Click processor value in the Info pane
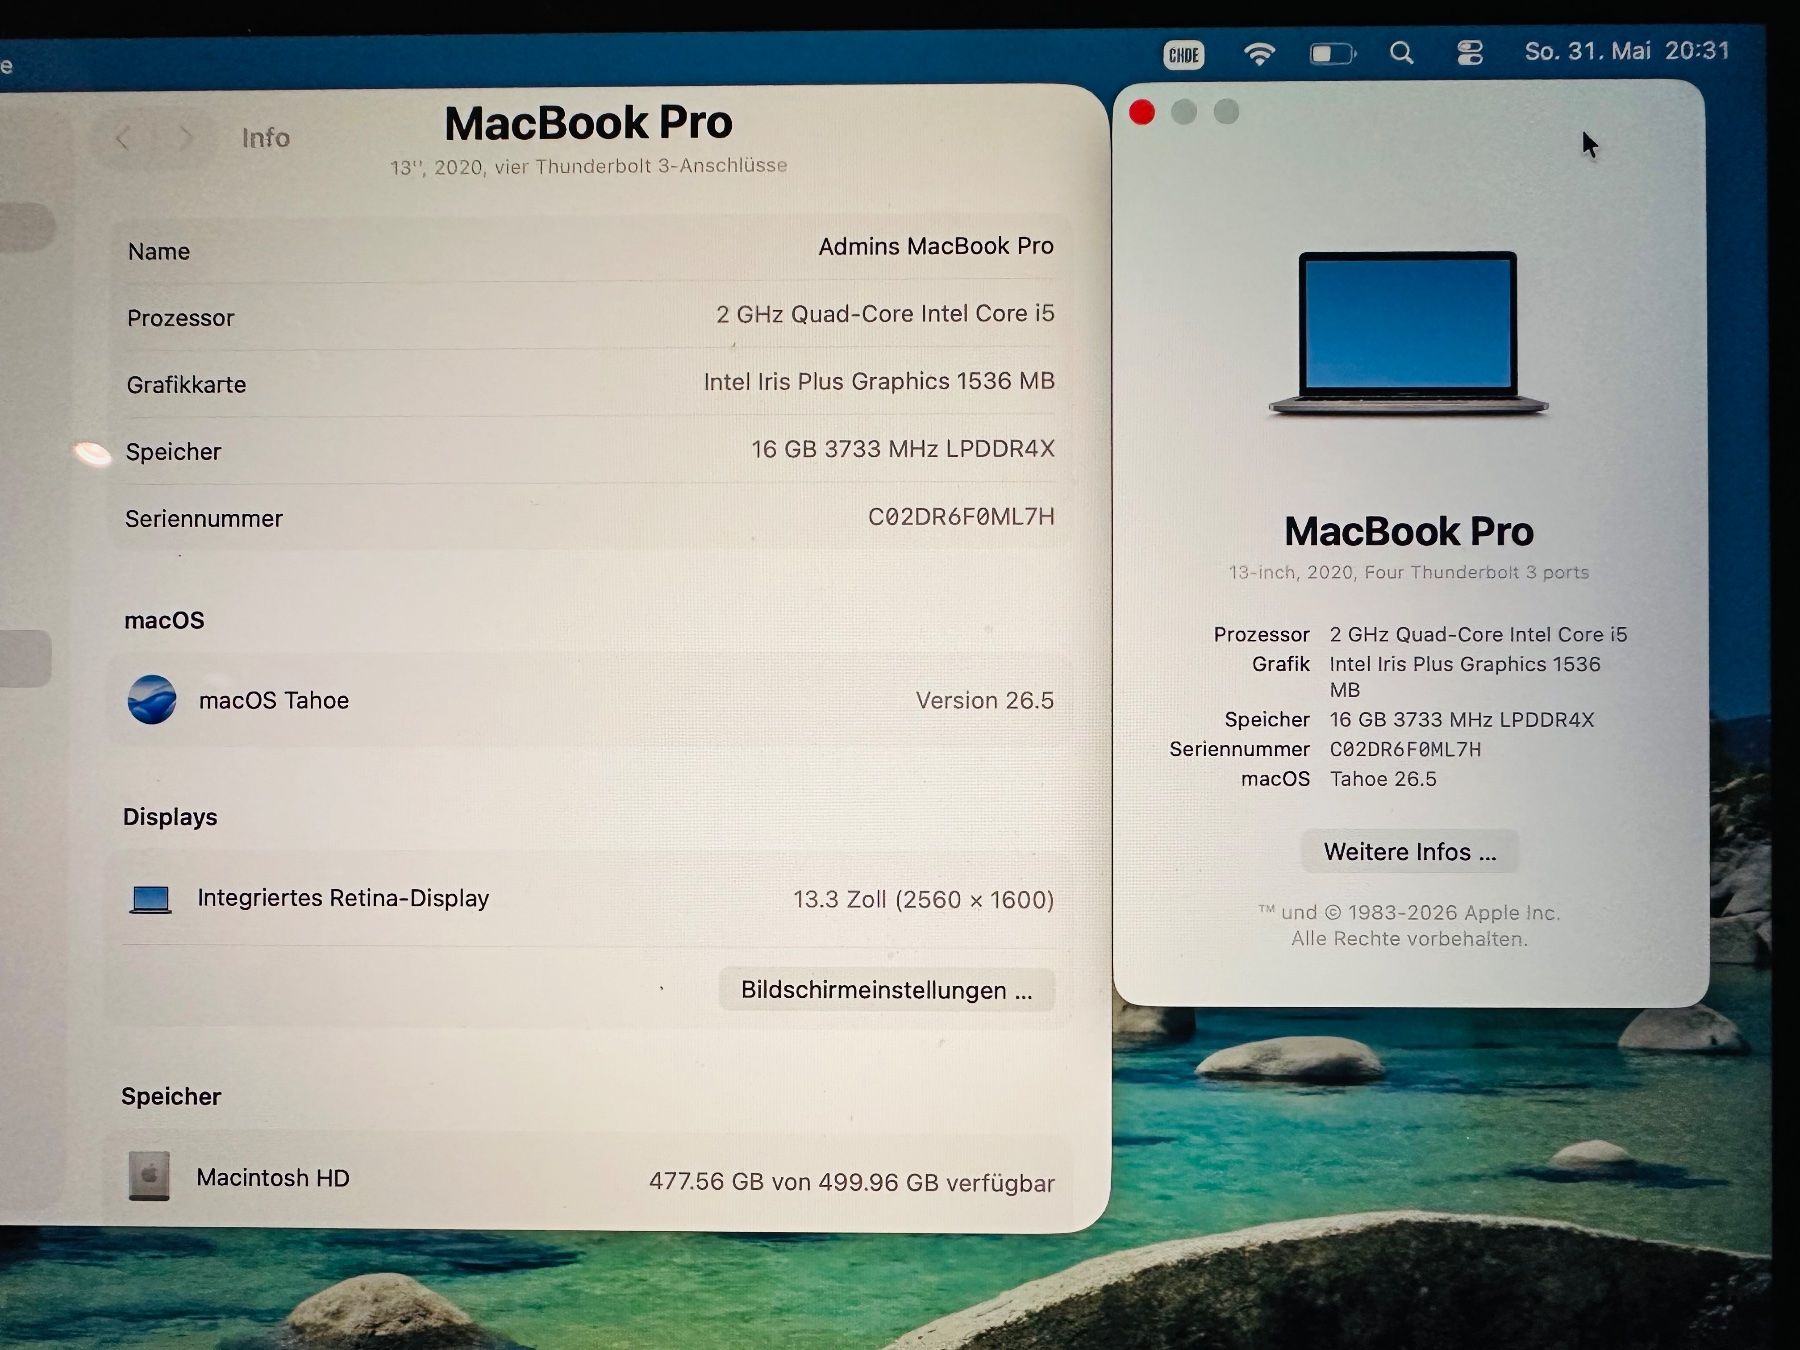 (x=885, y=314)
